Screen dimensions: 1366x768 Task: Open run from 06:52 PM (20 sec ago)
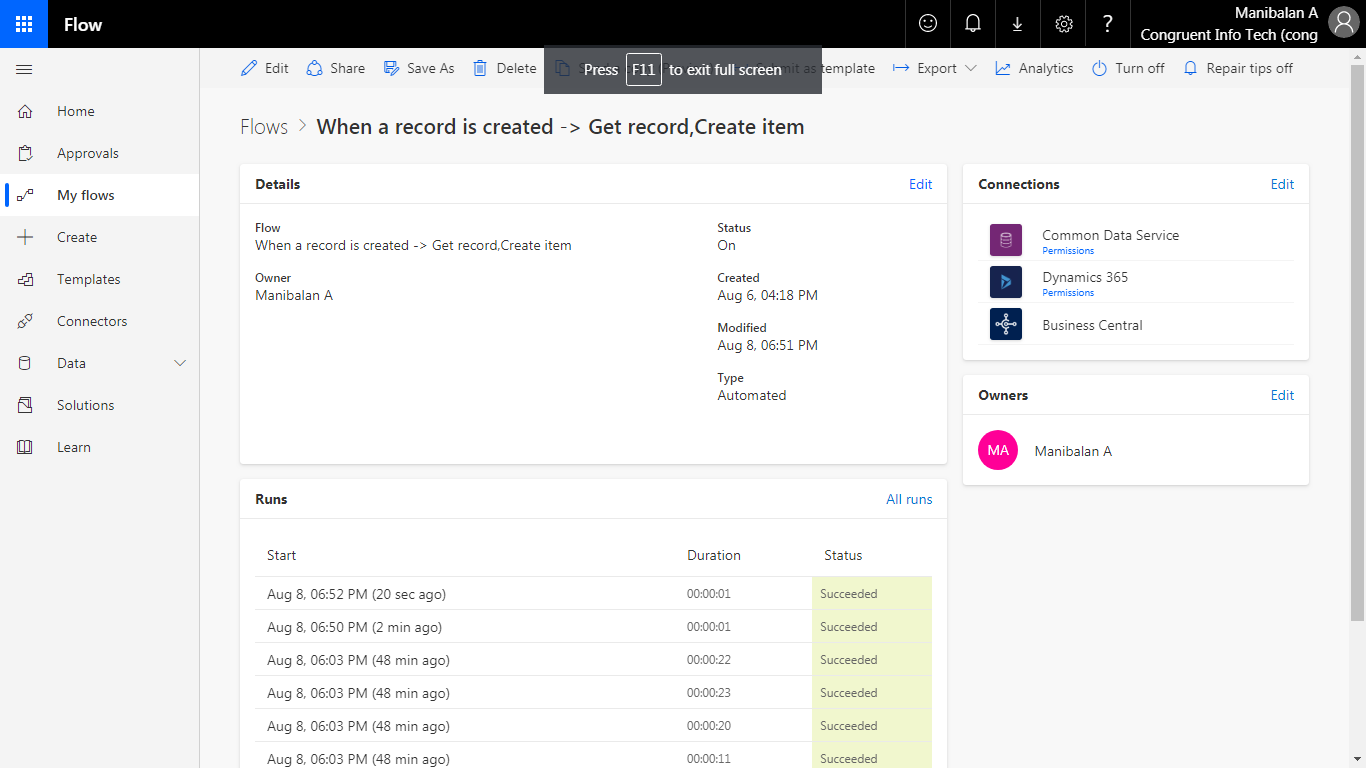[593, 594]
